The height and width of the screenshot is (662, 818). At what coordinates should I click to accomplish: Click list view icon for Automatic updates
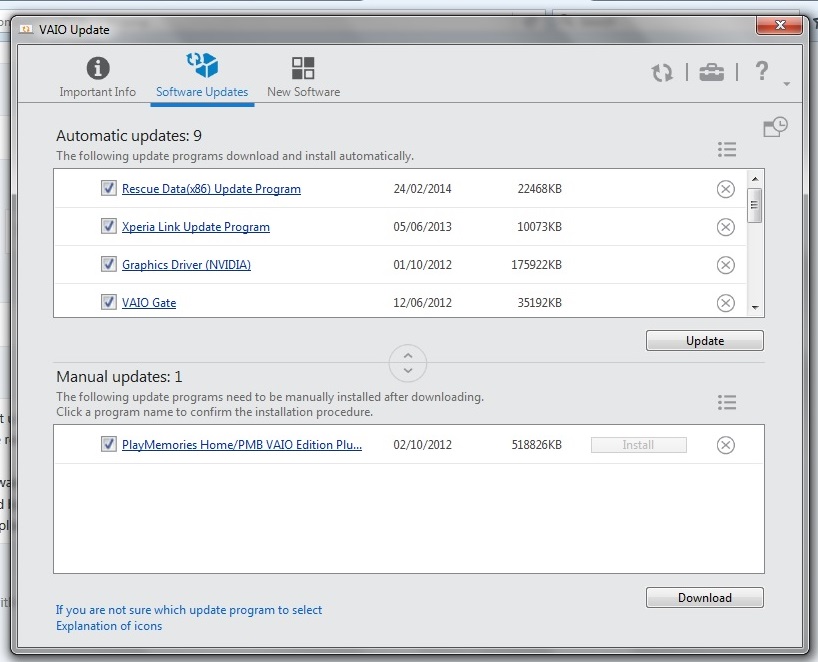coord(727,149)
